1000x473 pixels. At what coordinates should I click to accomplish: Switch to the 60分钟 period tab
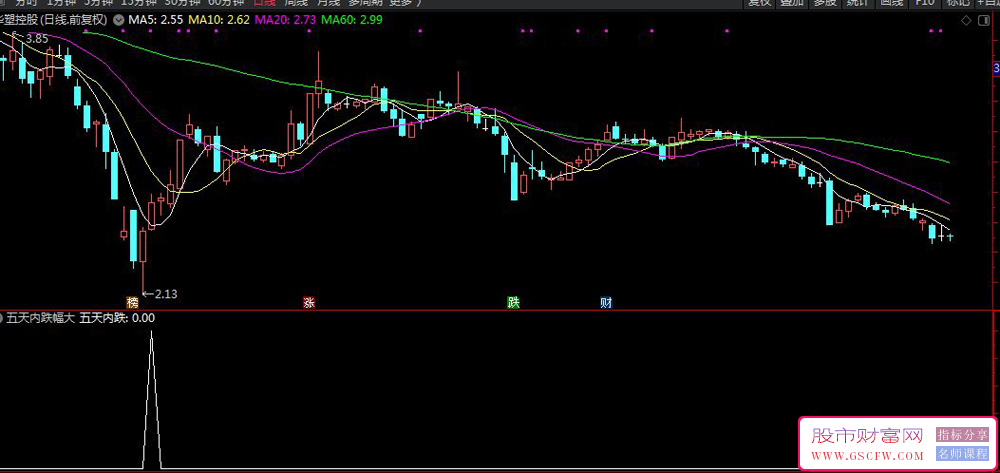point(226,3)
